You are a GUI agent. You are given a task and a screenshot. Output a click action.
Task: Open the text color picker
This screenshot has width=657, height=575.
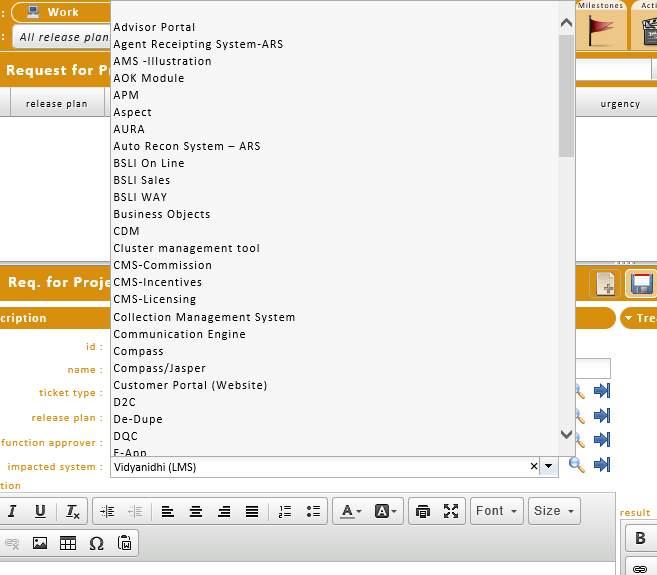pyautogui.click(x=350, y=511)
